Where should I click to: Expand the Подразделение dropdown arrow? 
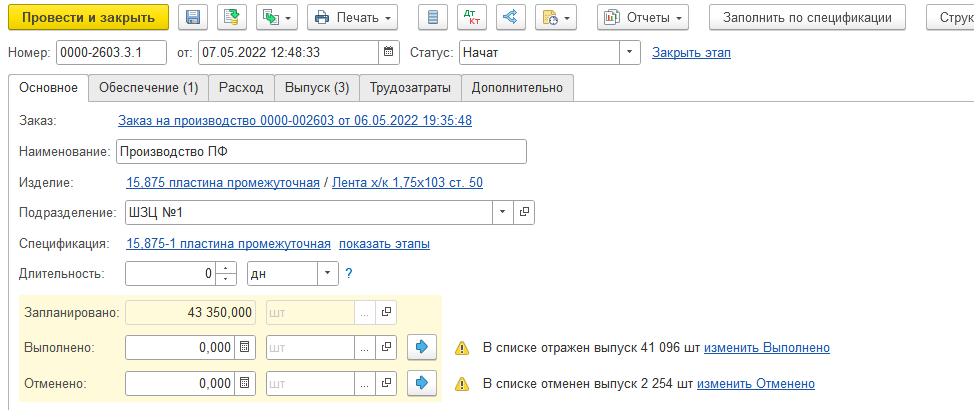coord(503,212)
